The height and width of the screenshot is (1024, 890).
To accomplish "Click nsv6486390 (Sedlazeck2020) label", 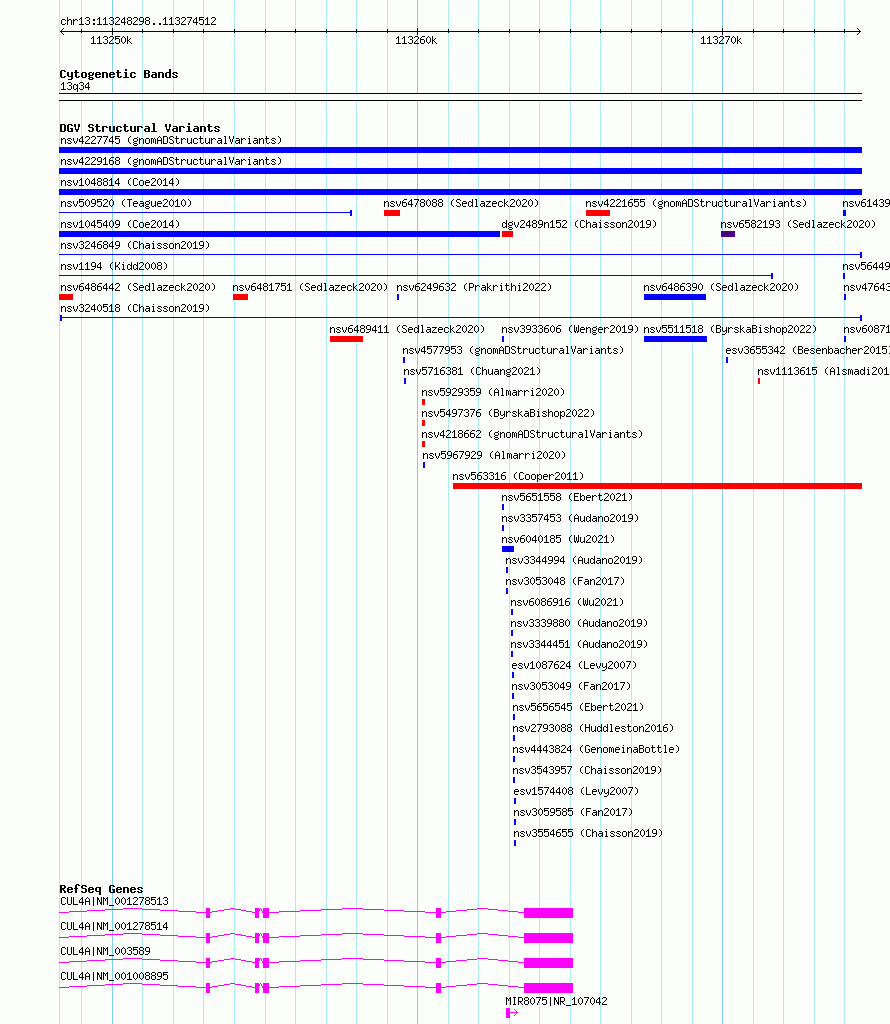I will 721,287.
